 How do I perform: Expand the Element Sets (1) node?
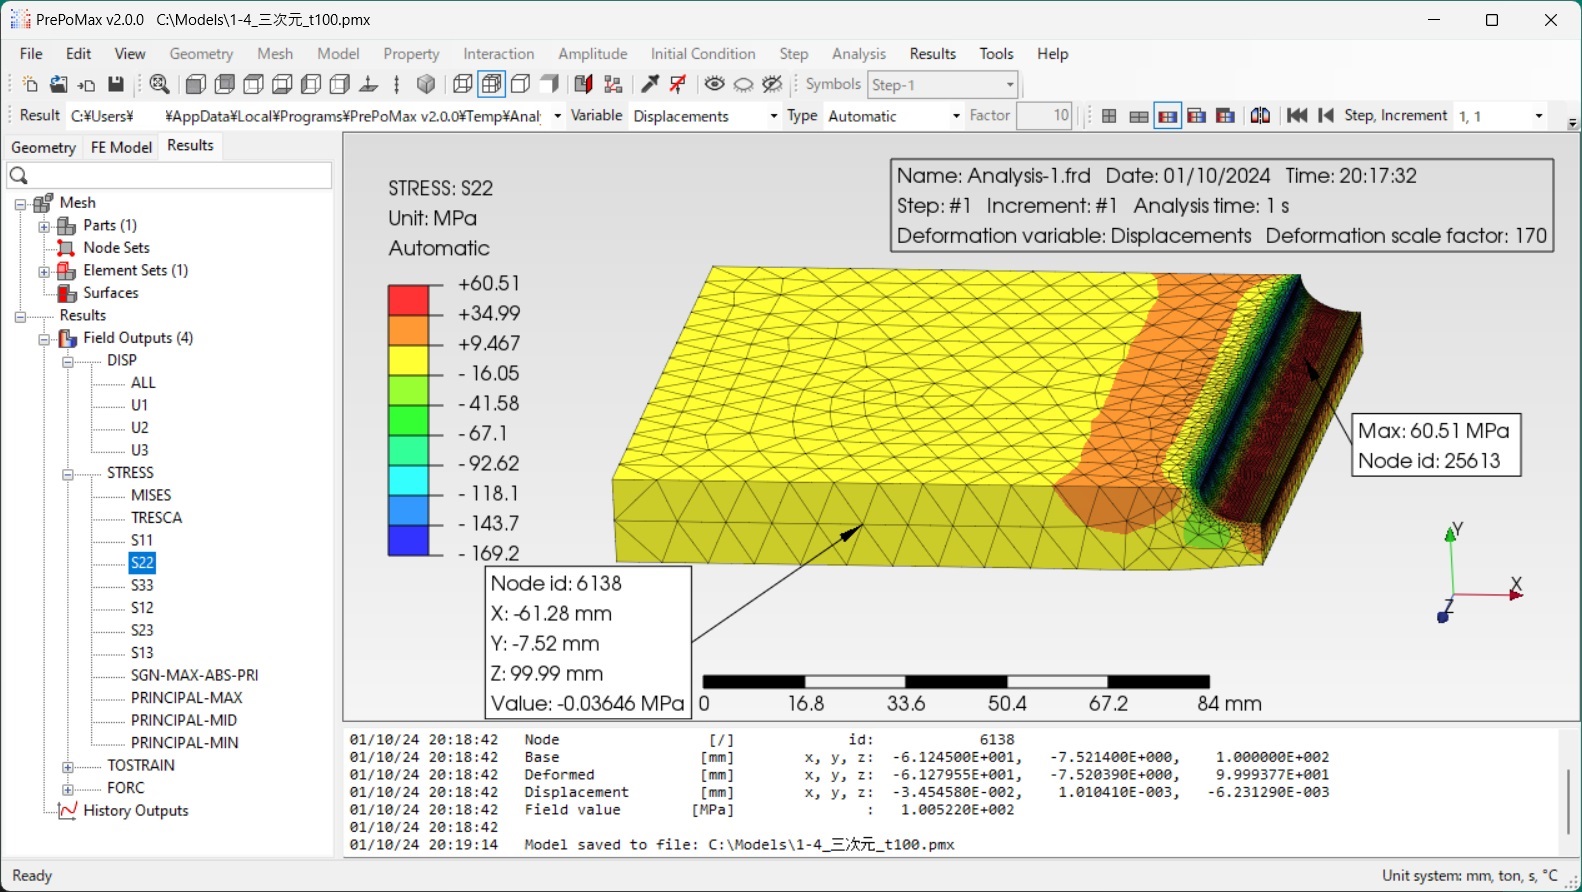pos(44,271)
